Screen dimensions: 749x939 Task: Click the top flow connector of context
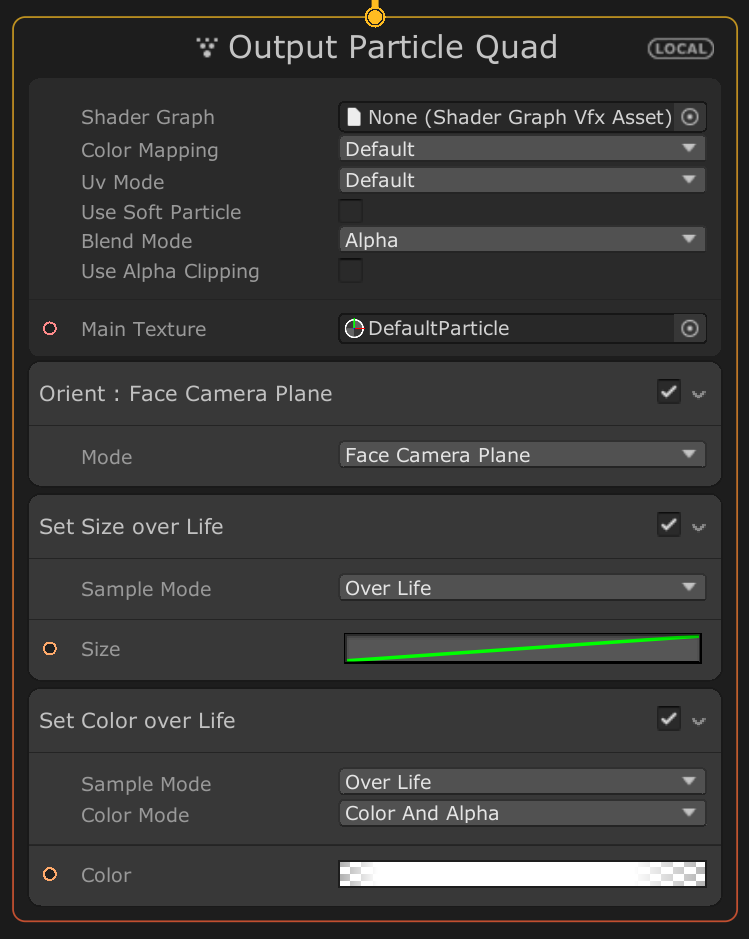point(375,16)
